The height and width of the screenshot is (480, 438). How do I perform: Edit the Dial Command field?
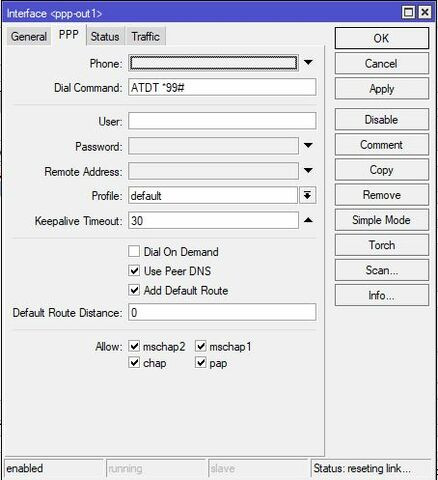click(222, 87)
